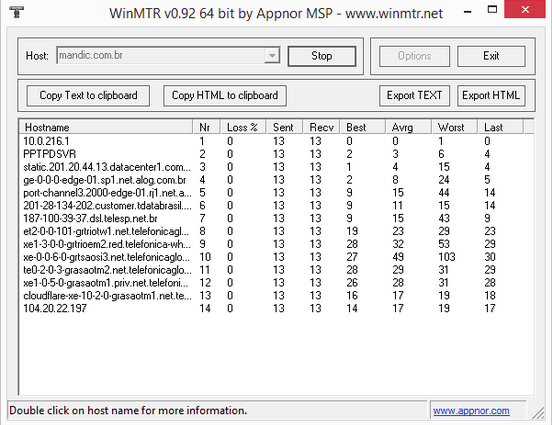
Task: Click the Avrg column header
Action: click(x=409, y=127)
